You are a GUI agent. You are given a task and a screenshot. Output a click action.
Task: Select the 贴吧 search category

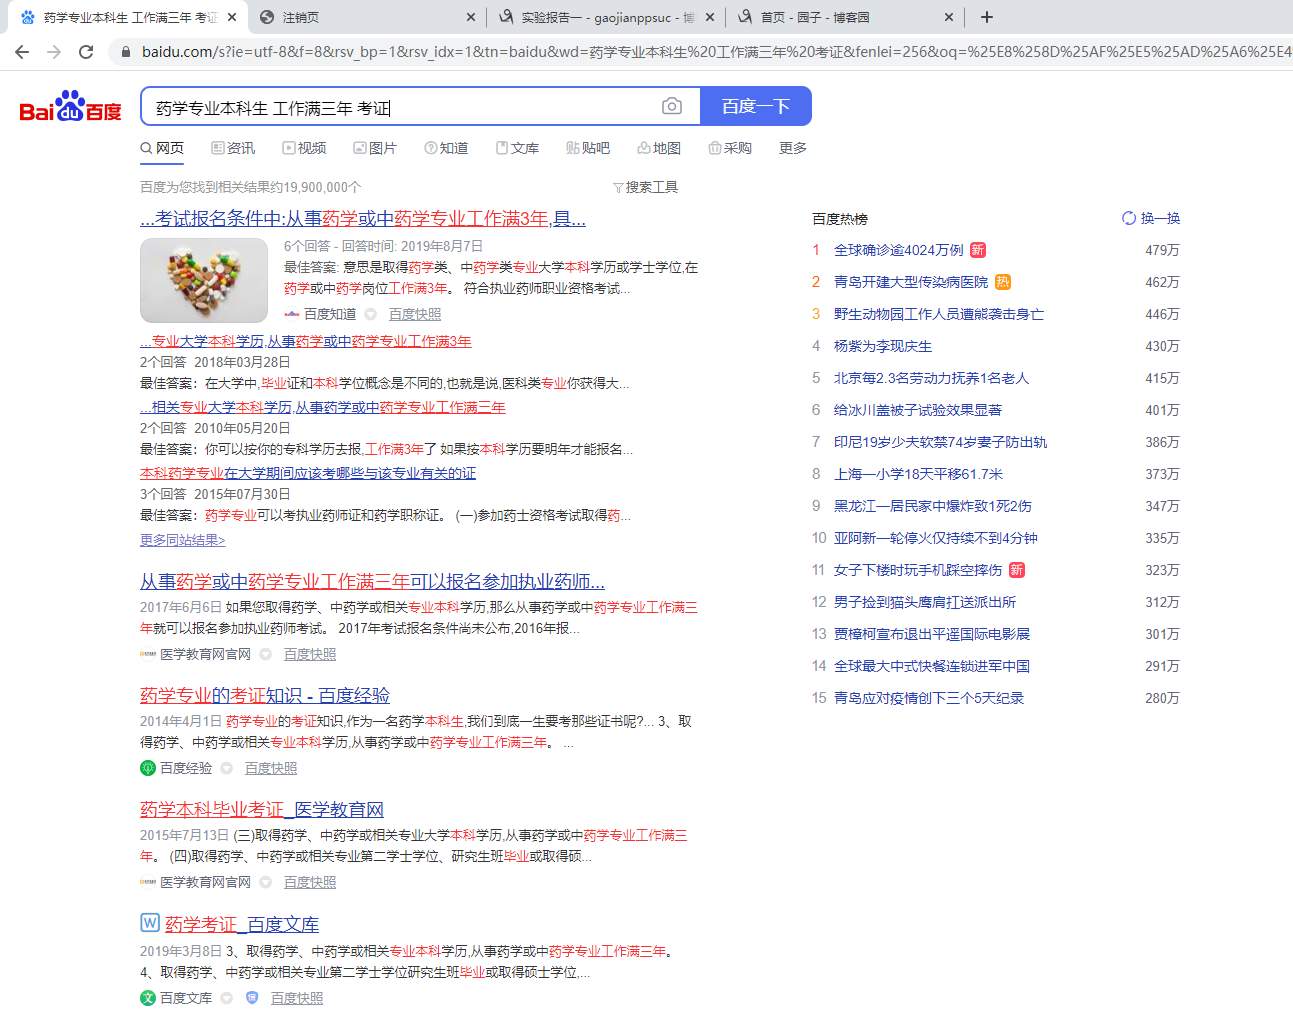[x=588, y=148]
